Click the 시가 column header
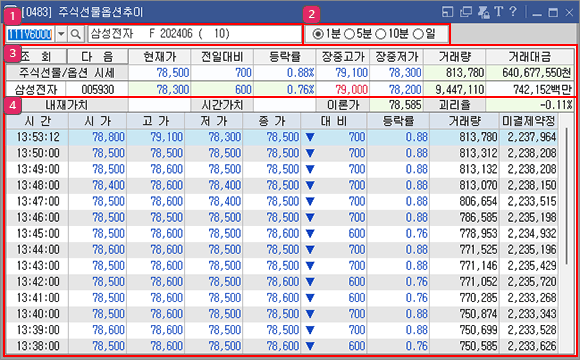Image resolution: width=580 pixels, height=360 pixels. click(x=98, y=121)
